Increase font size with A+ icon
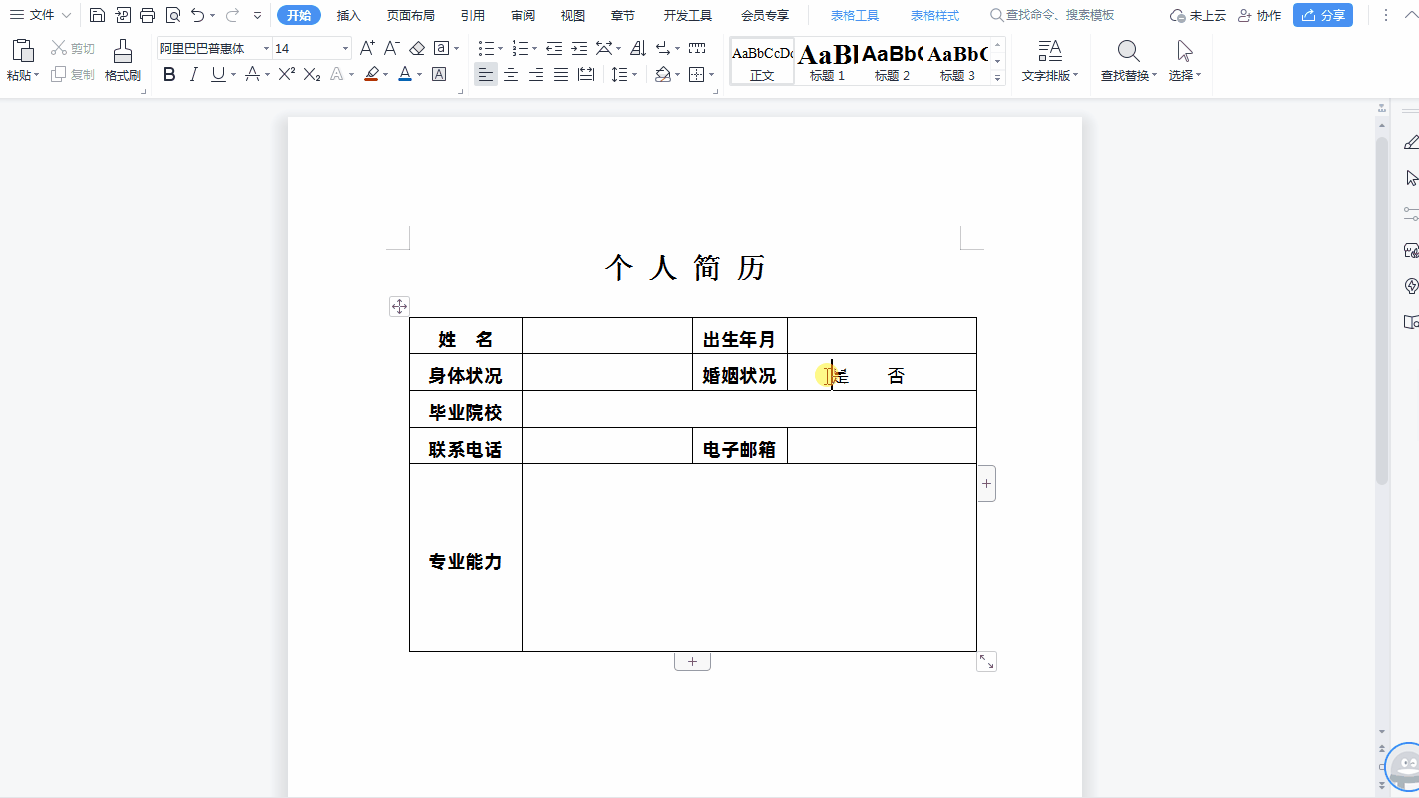 [367, 48]
